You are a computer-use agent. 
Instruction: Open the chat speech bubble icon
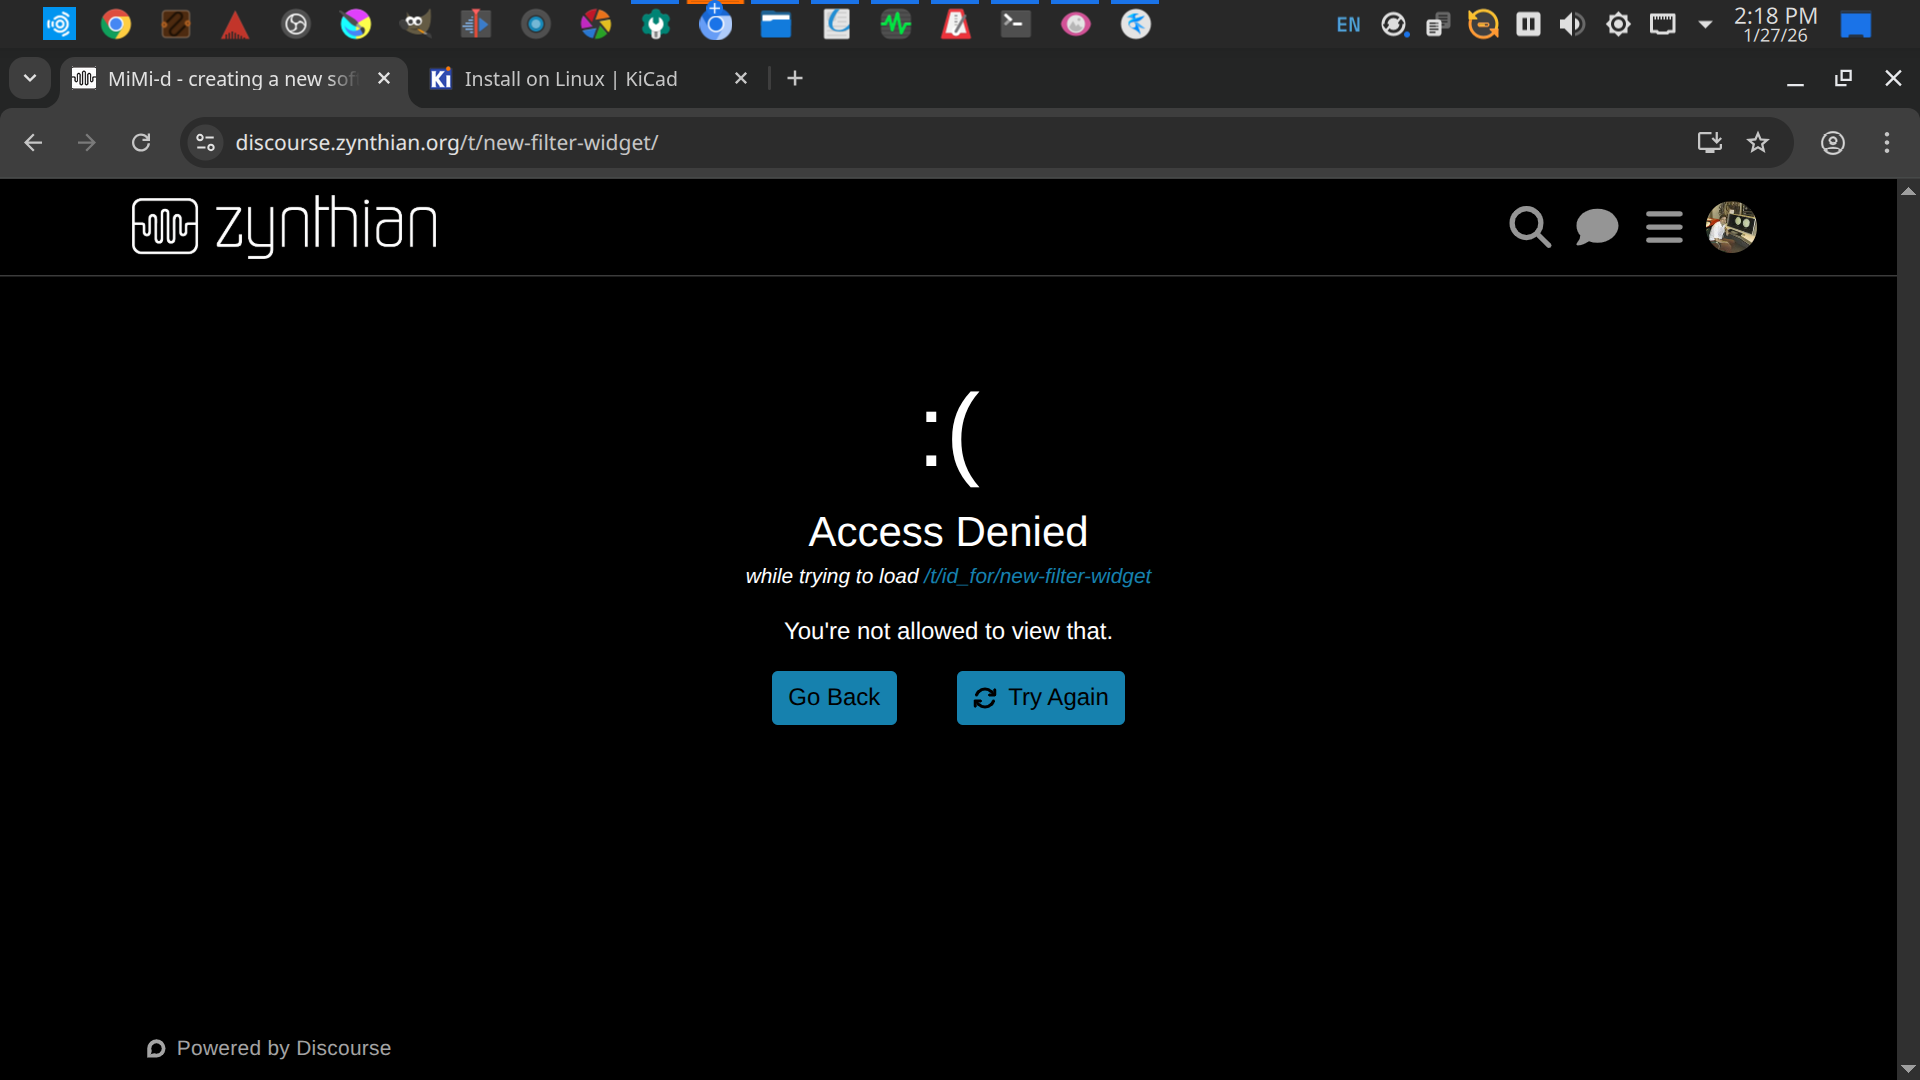click(x=1596, y=227)
